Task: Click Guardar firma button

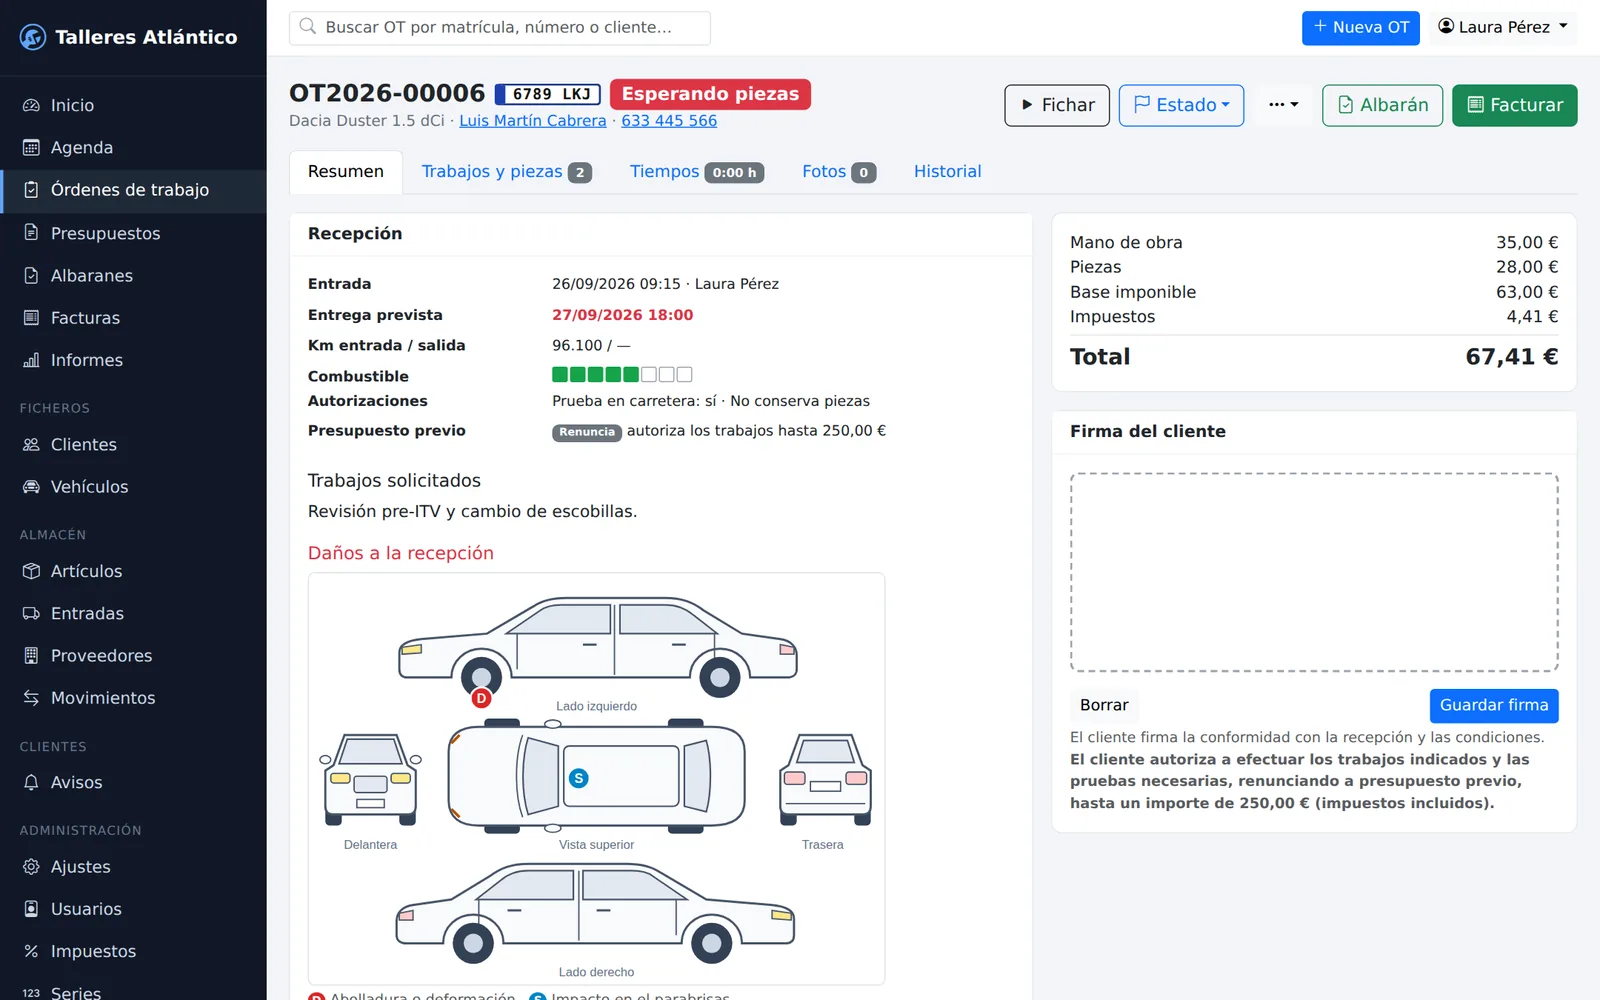Action: pos(1493,705)
